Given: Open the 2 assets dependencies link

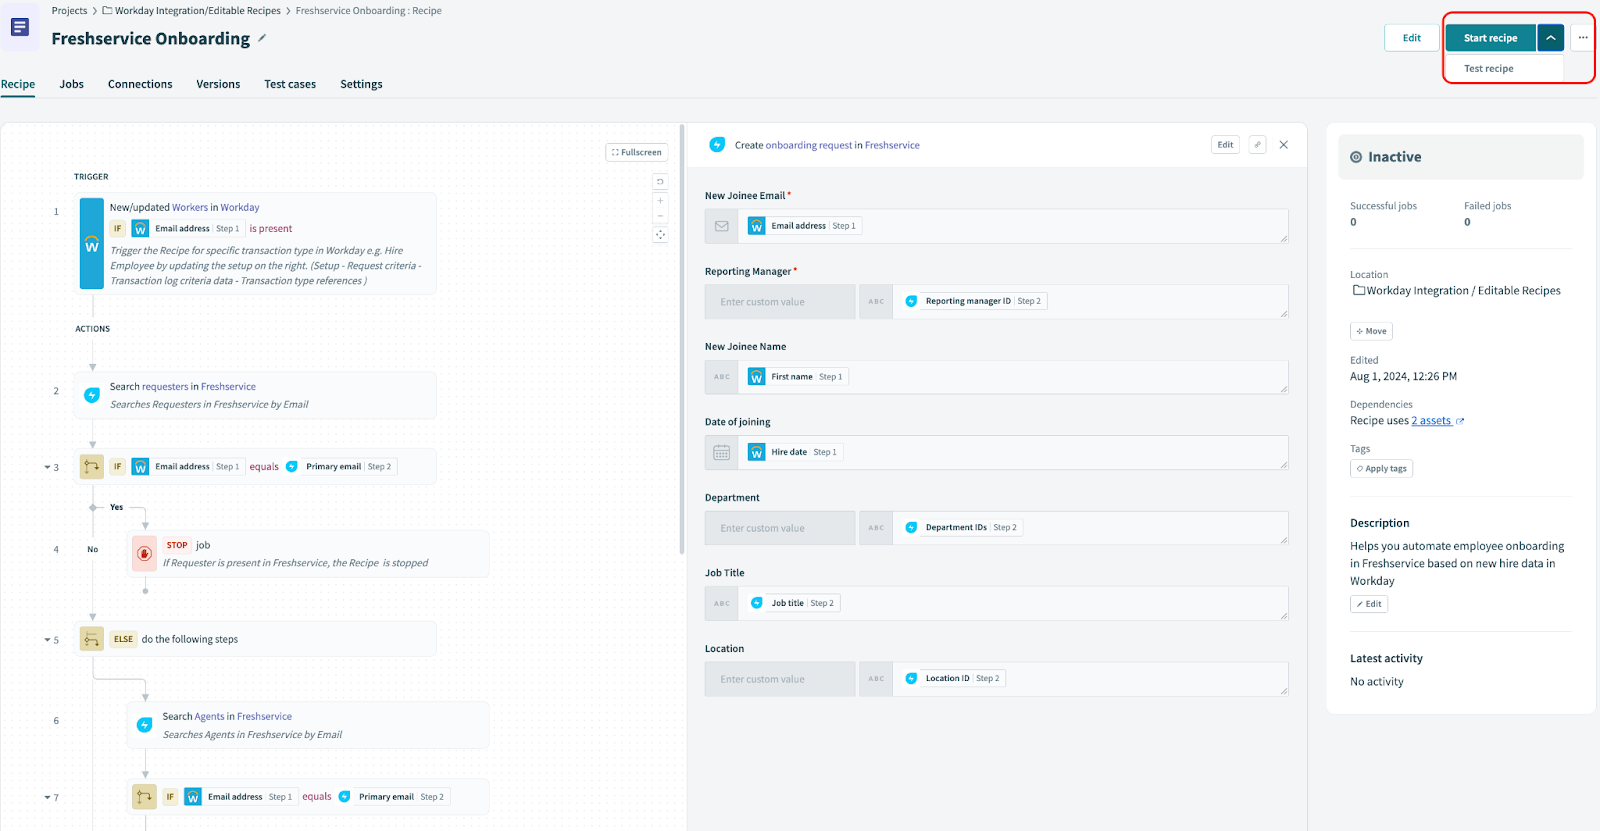Looking at the screenshot, I should point(1431,421).
